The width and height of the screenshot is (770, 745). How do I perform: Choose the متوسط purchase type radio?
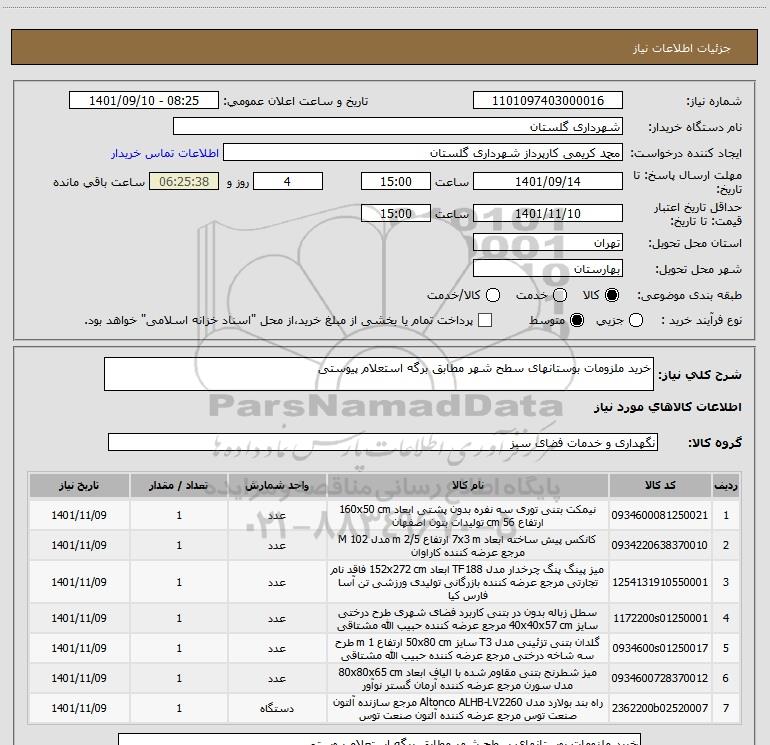click(577, 320)
